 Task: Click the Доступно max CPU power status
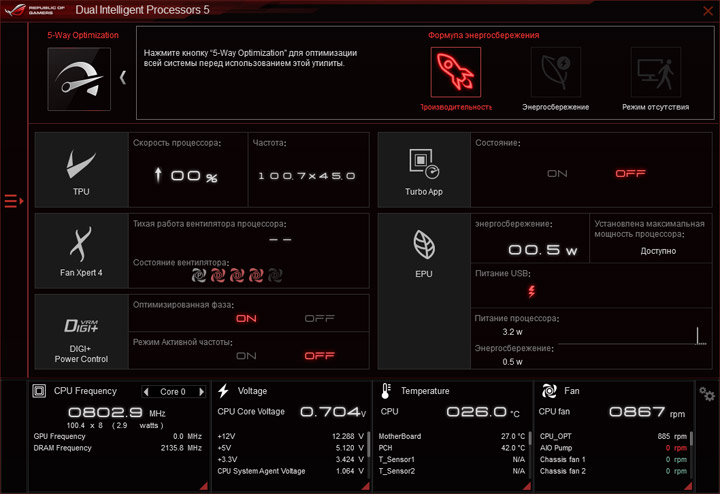658,251
